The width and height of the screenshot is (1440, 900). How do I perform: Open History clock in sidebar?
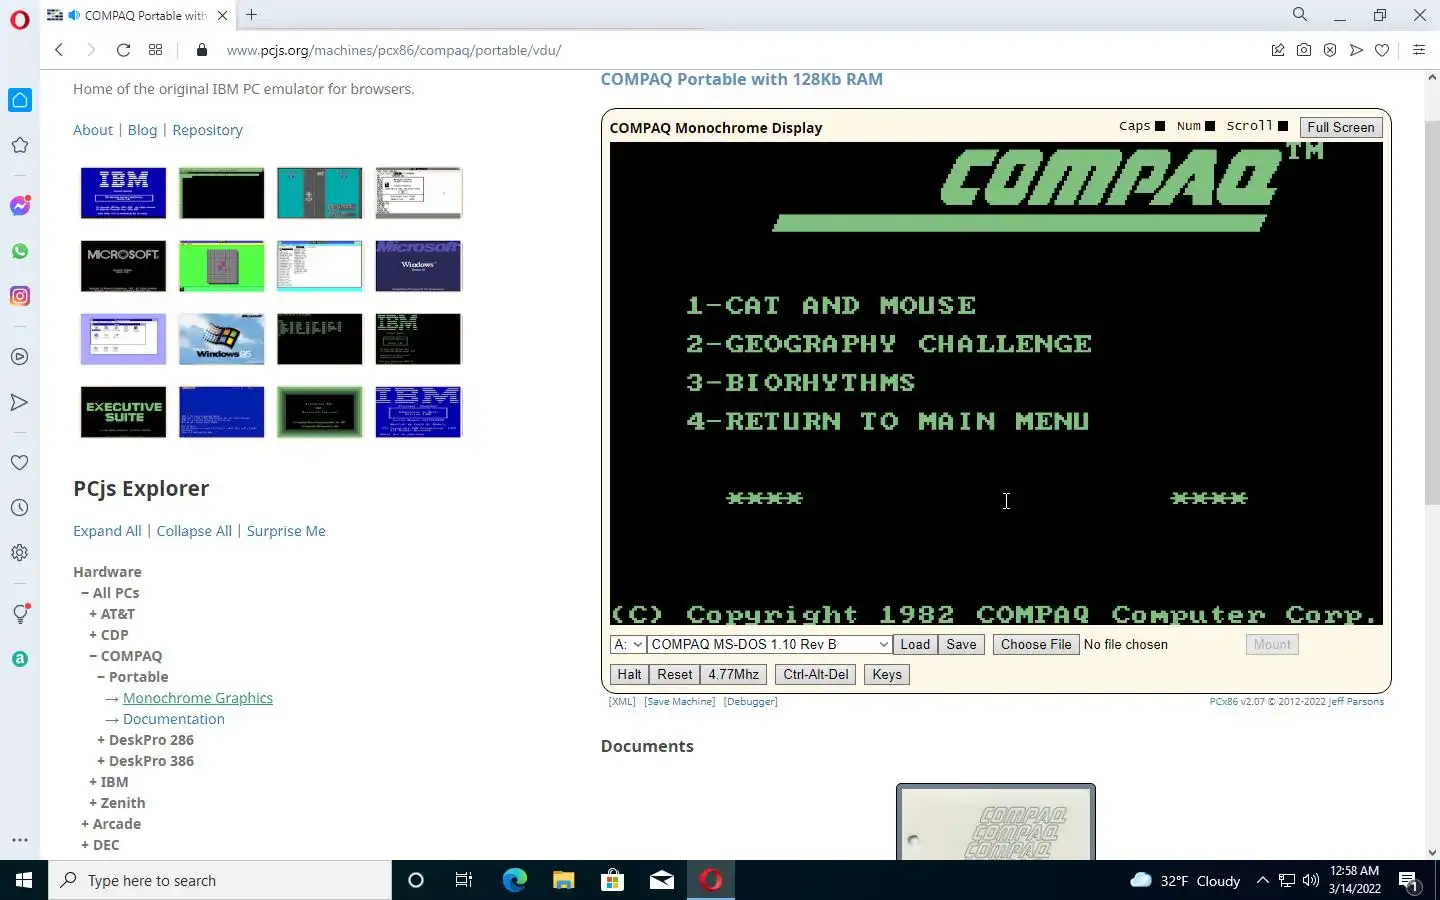click(x=20, y=508)
